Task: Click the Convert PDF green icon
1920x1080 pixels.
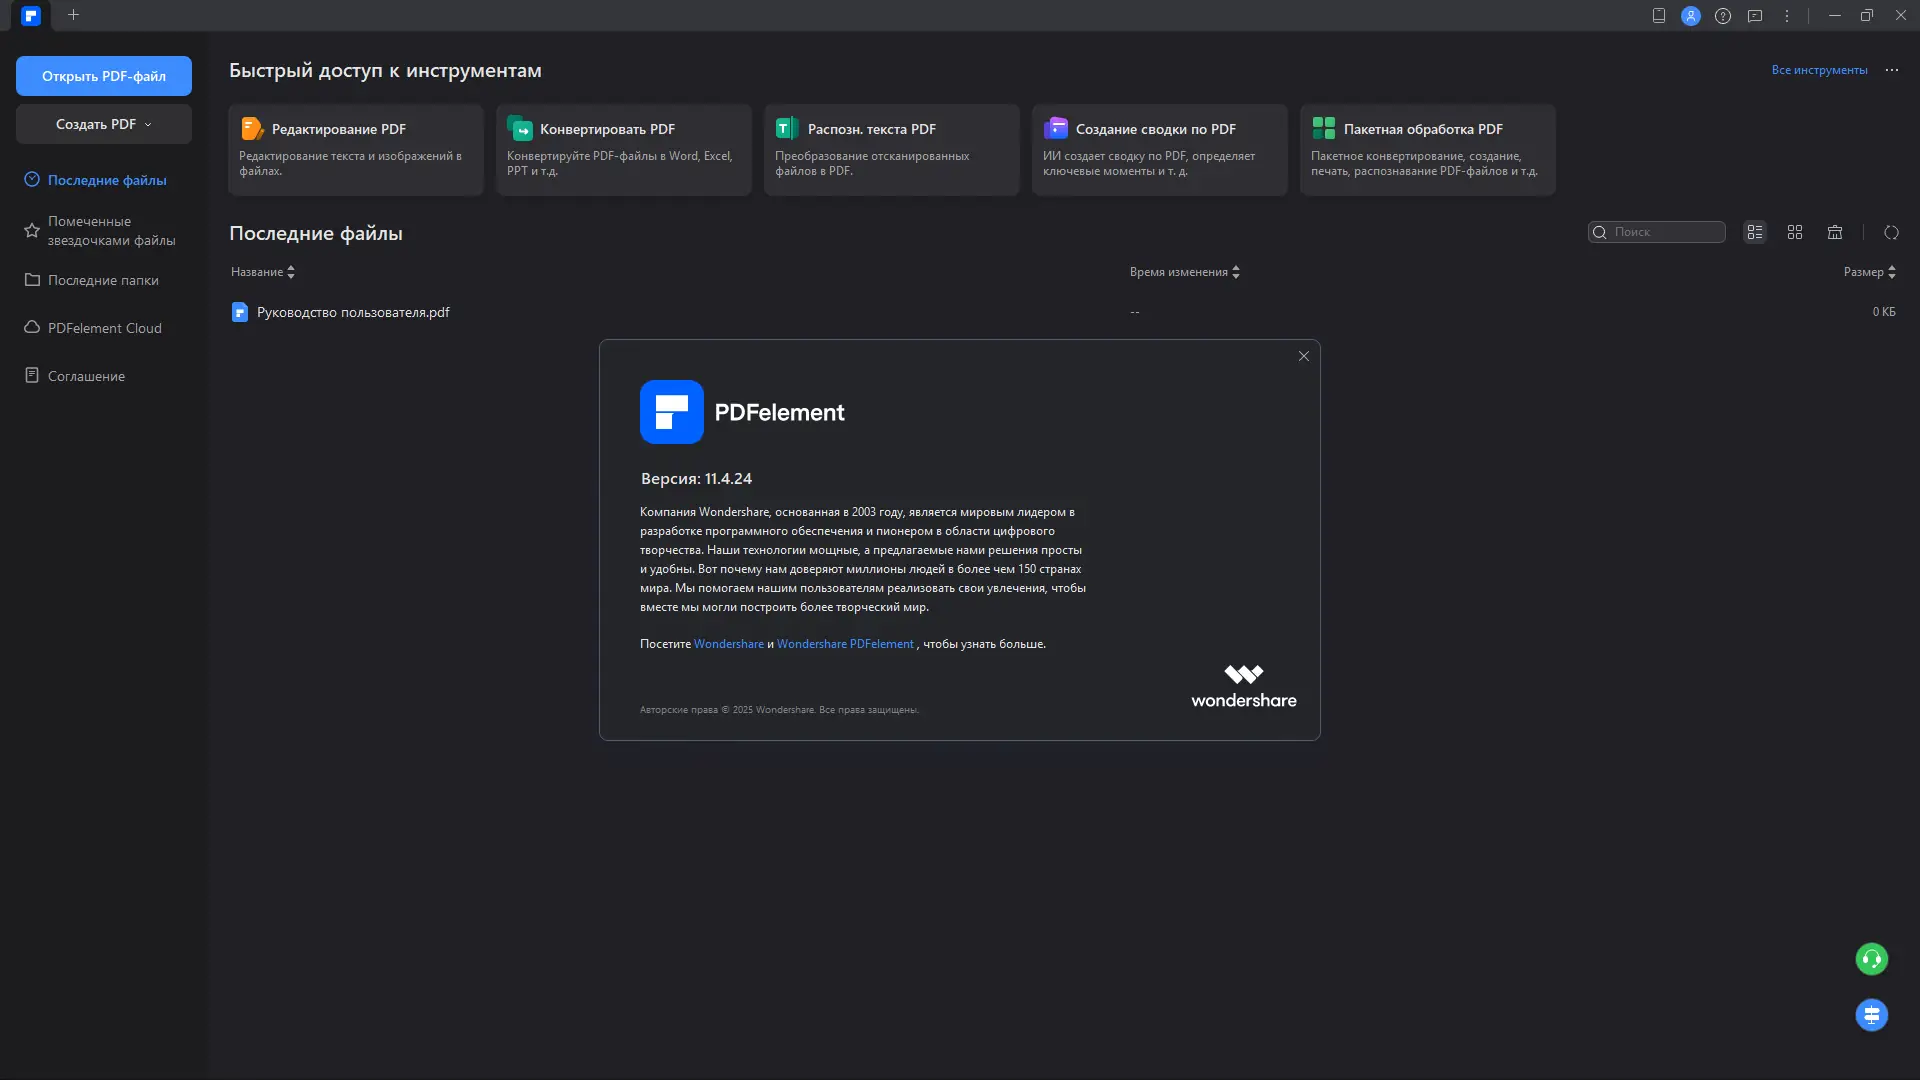Action: [520, 129]
